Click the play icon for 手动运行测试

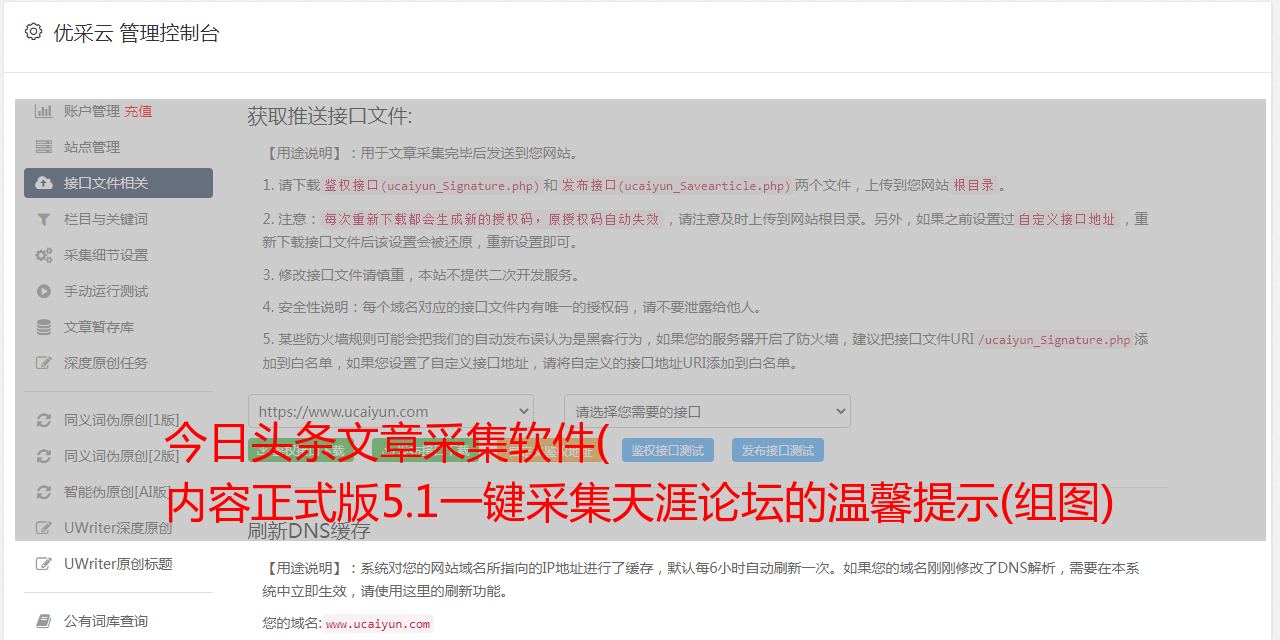[x=44, y=291]
